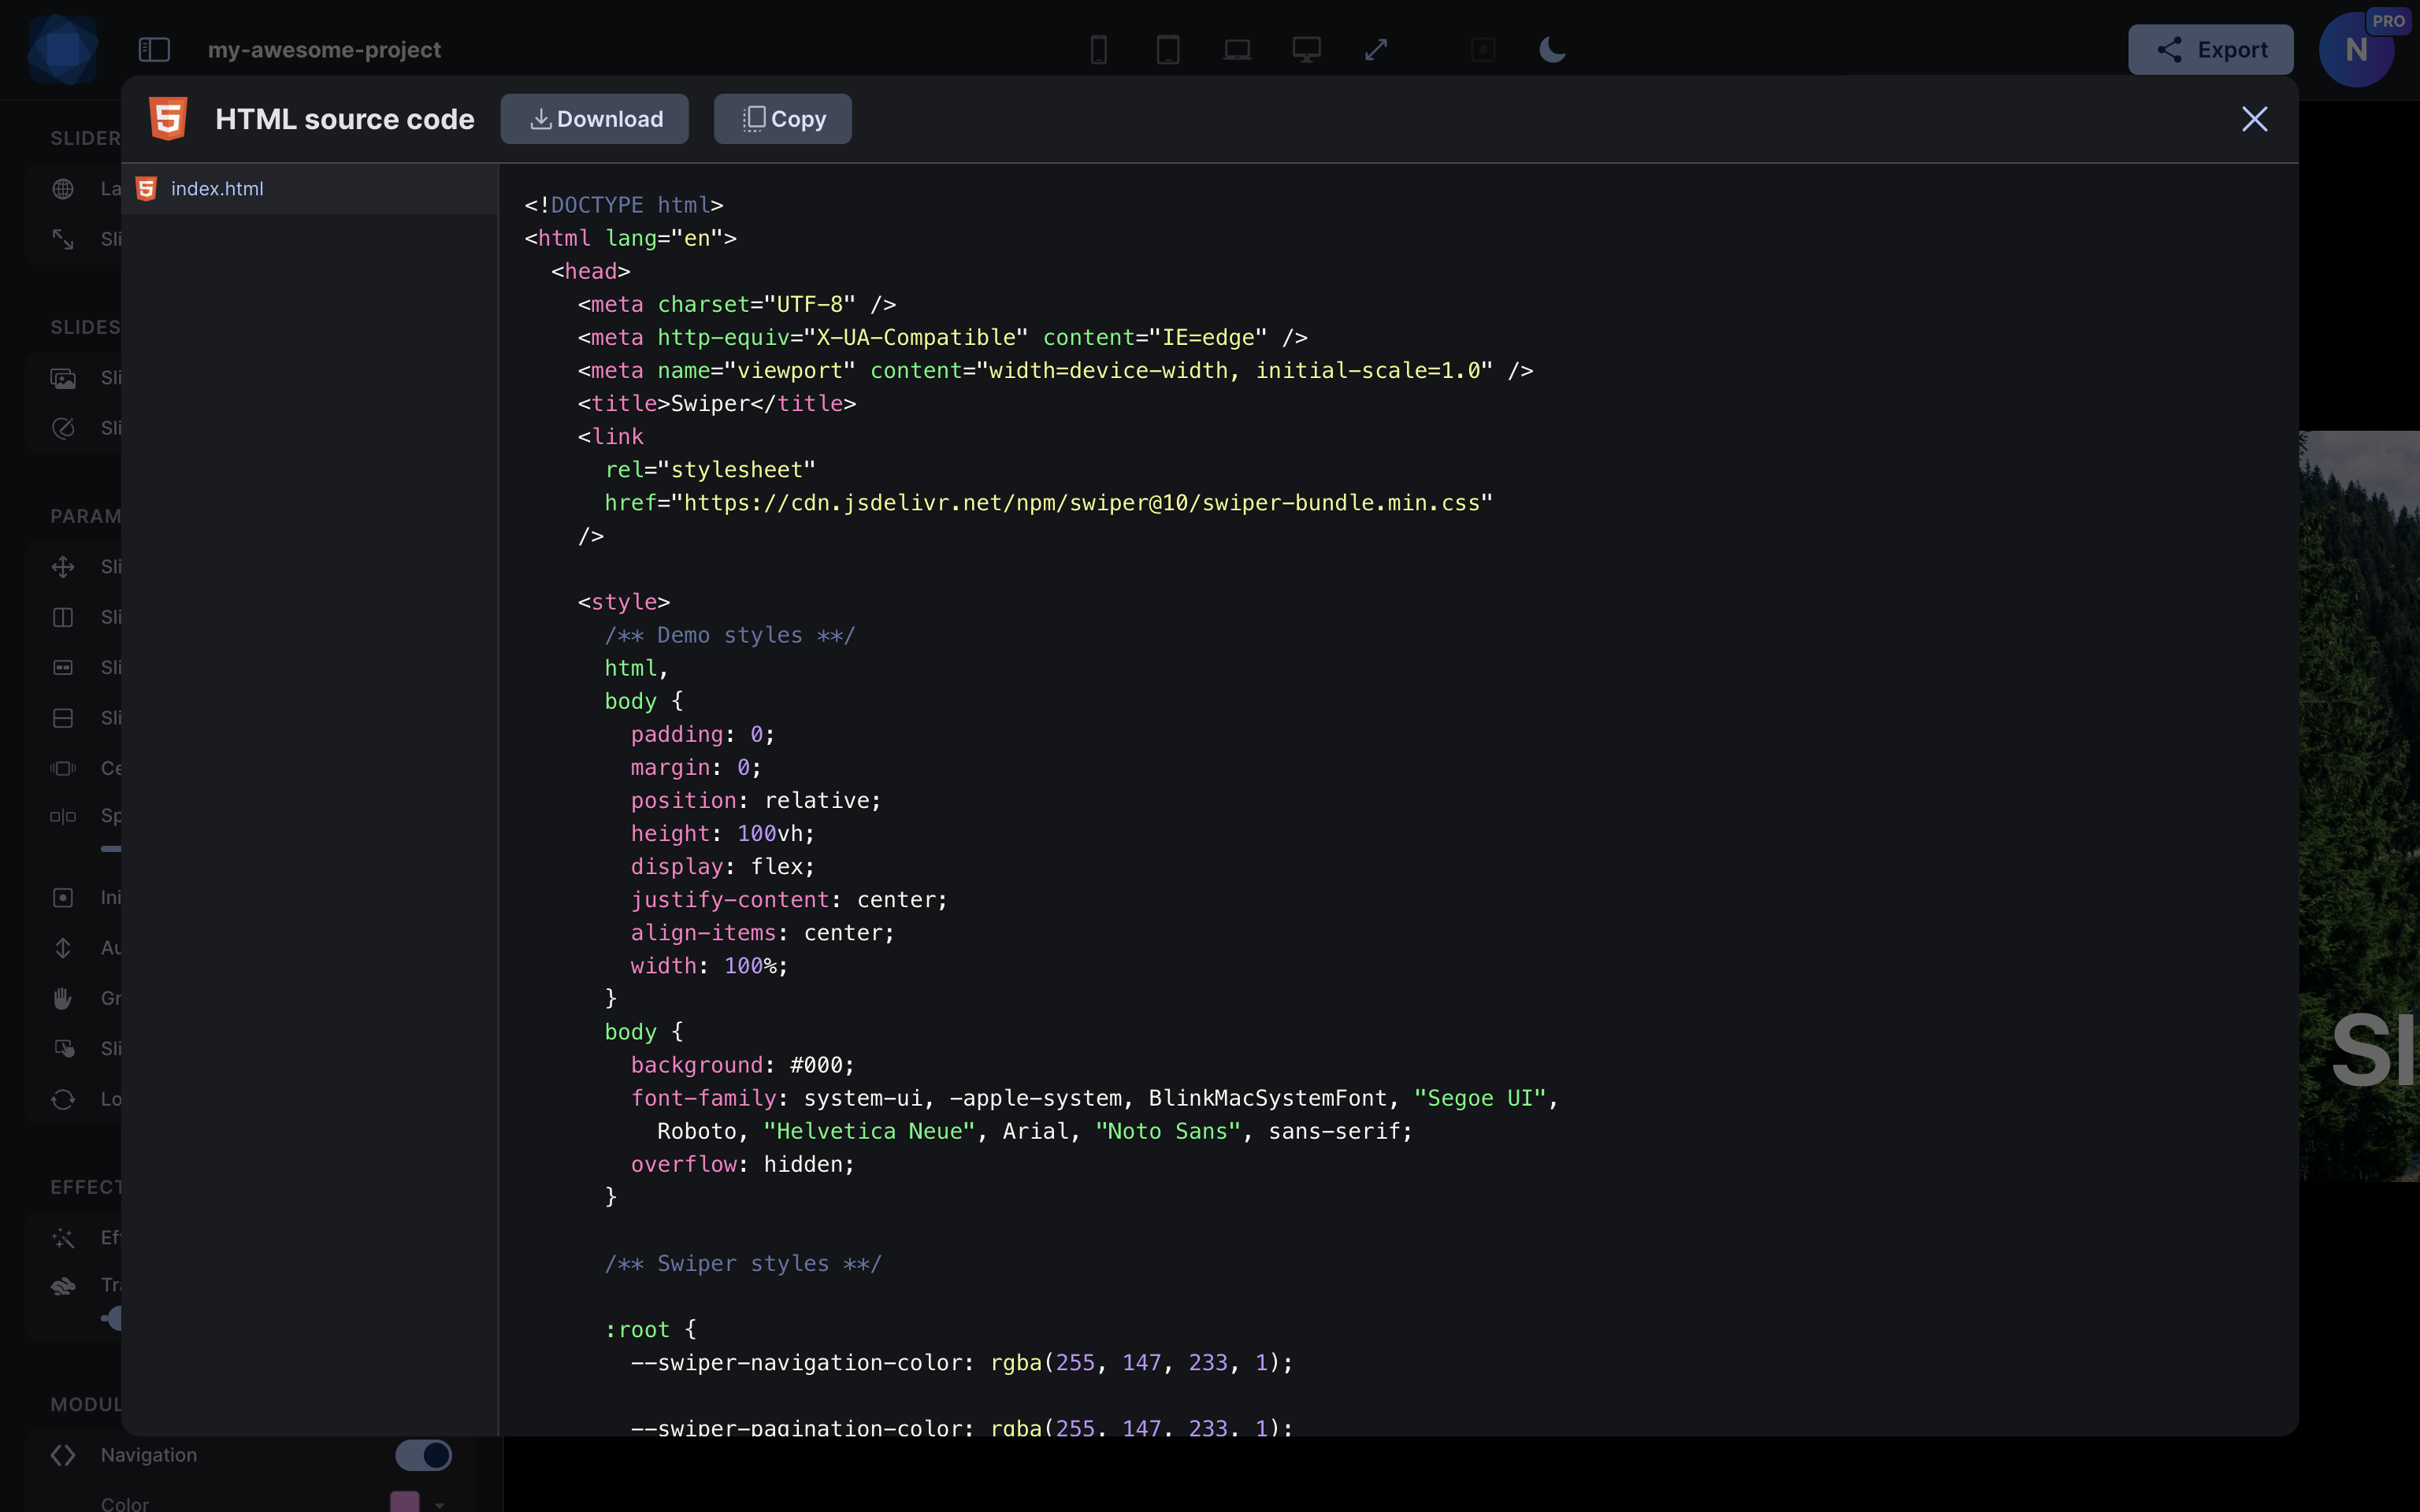The height and width of the screenshot is (1512, 2420).
Task: Click the <html lang="en"> line
Action: click(x=630, y=238)
